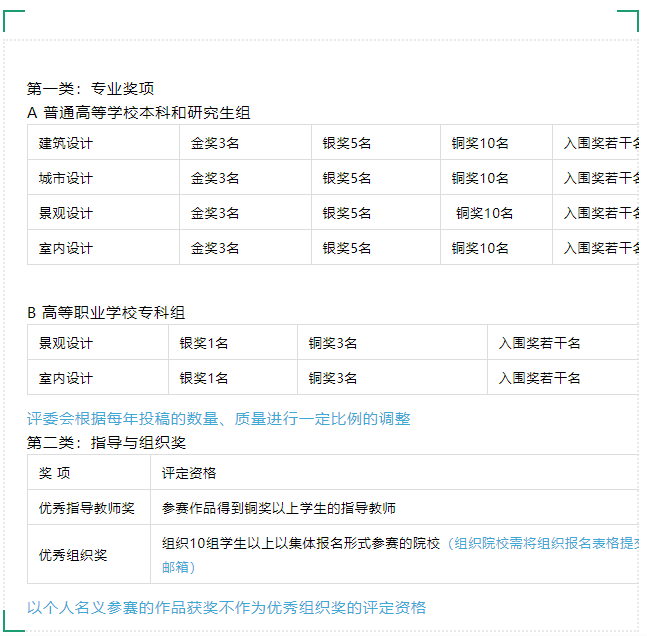The image size is (647, 636).
Task: Select "铜奖10名" in the 室内设计 row
Action: (480, 249)
